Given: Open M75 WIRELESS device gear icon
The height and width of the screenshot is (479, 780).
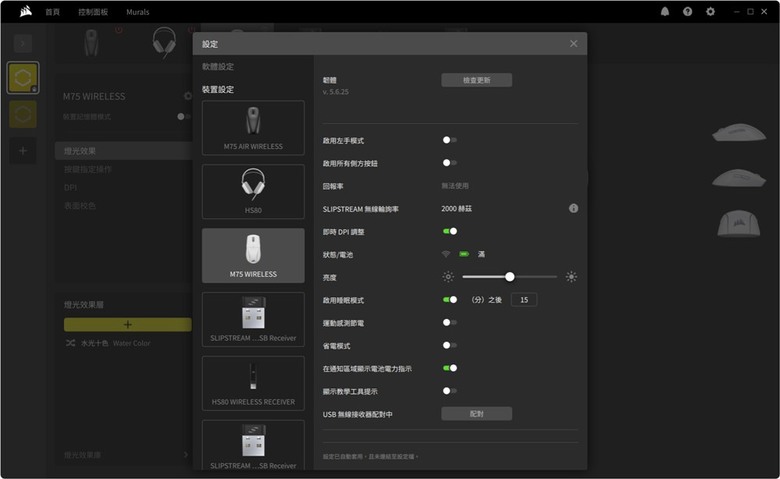Looking at the screenshot, I should [x=188, y=96].
